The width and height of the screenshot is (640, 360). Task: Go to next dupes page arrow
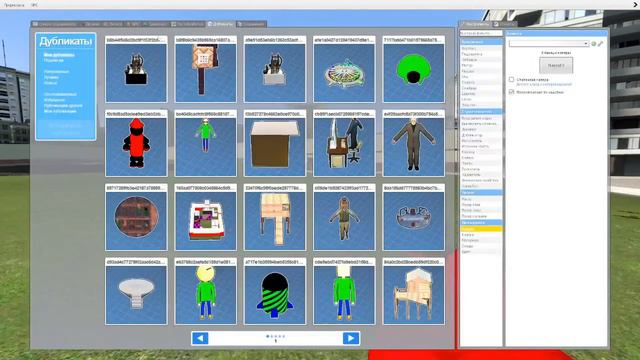tap(351, 338)
